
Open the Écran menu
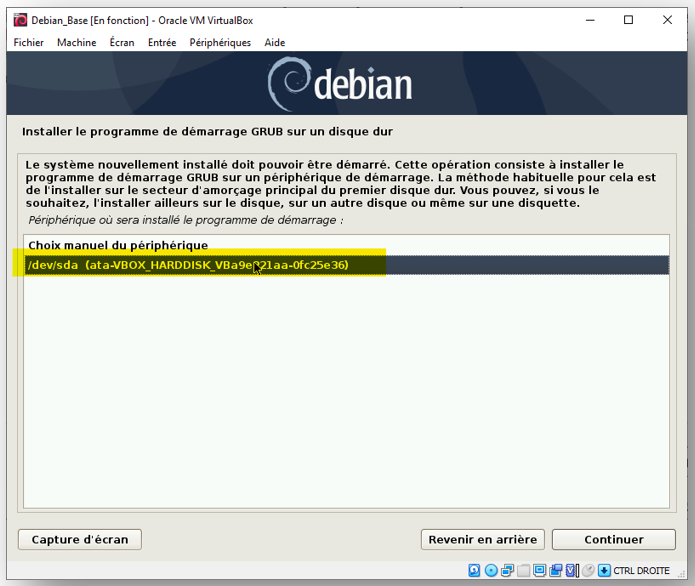122,43
